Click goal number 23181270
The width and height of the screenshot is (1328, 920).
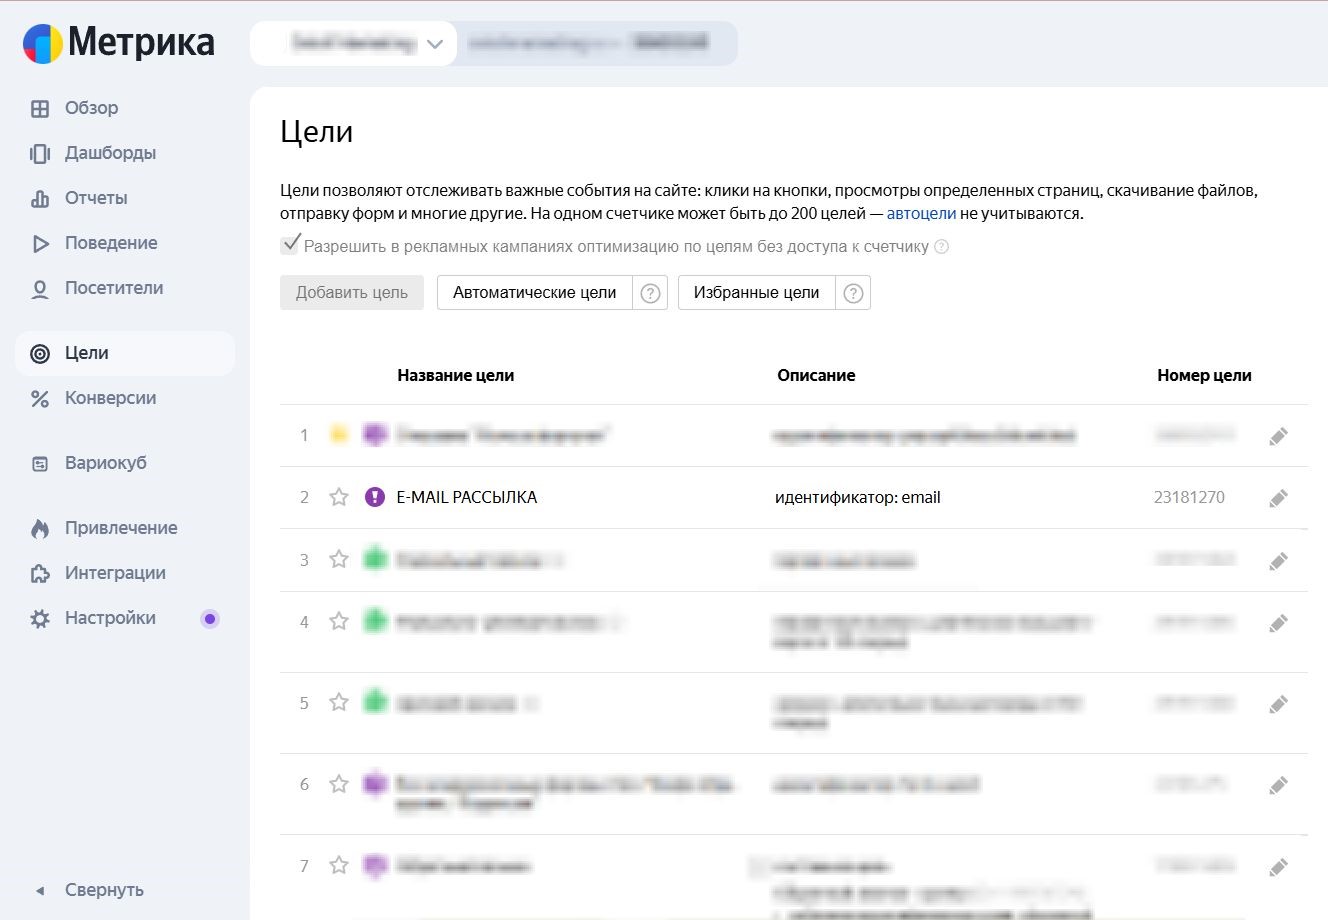[1189, 497]
